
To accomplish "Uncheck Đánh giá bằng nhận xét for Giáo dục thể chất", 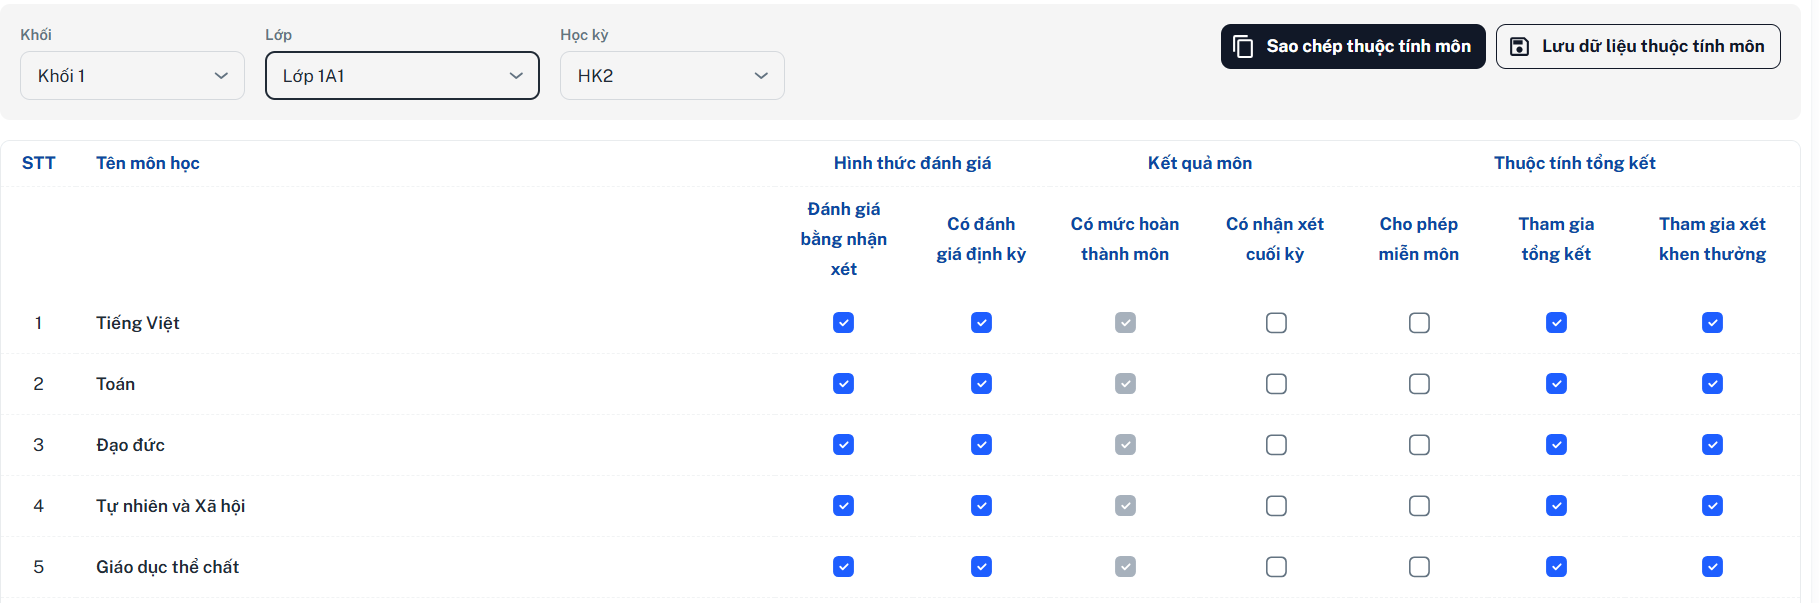I will point(844,567).
